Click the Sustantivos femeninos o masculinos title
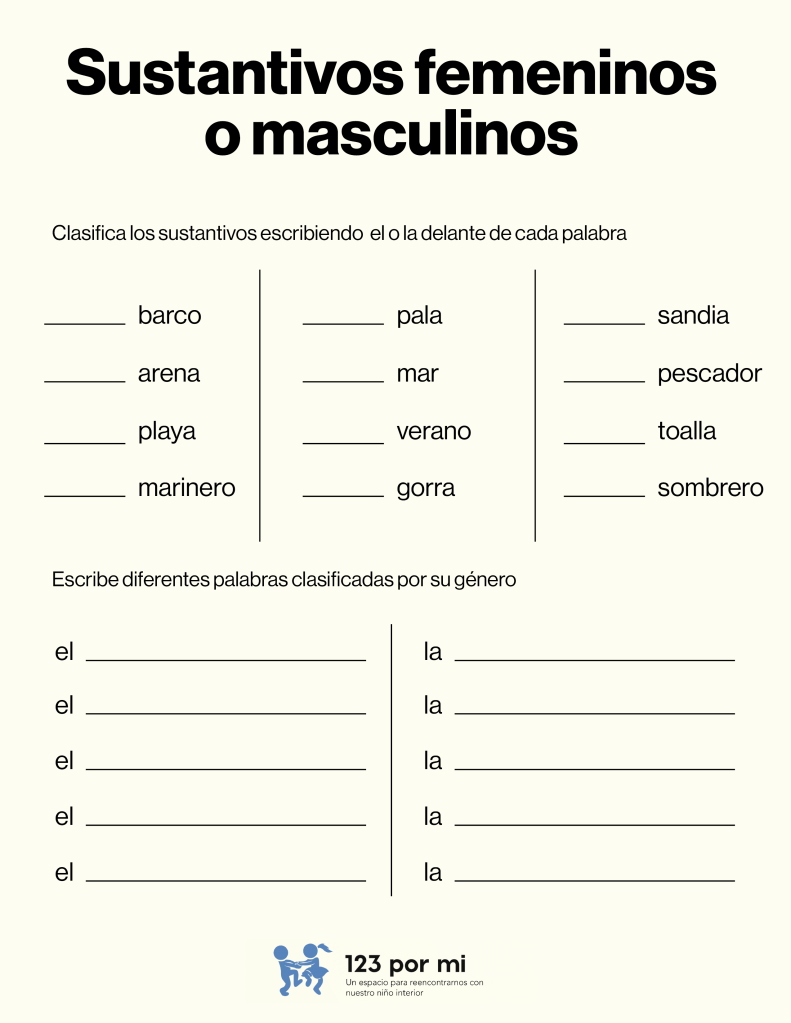This screenshot has width=791, height=1023. (x=391, y=103)
